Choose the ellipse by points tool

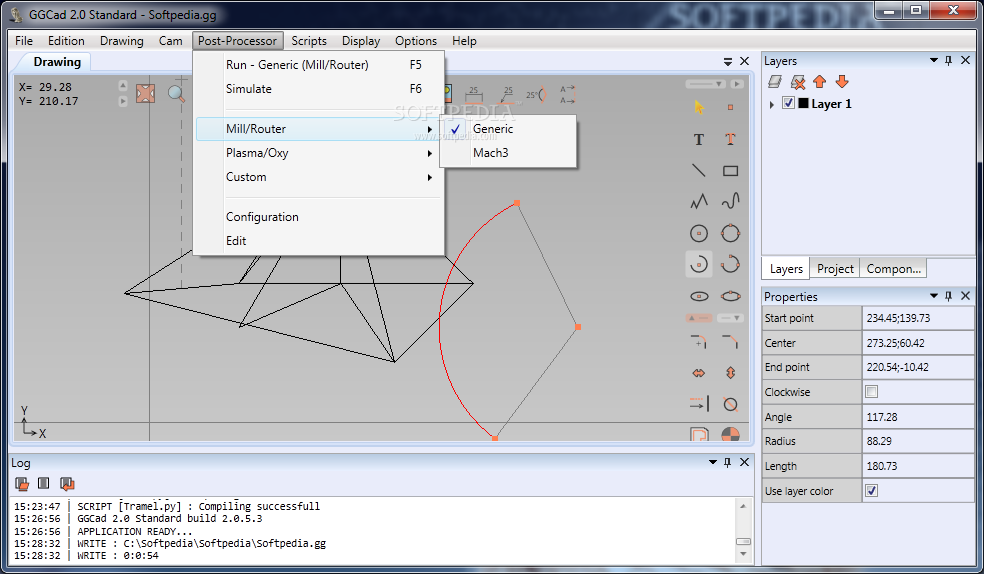[x=730, y=296]
